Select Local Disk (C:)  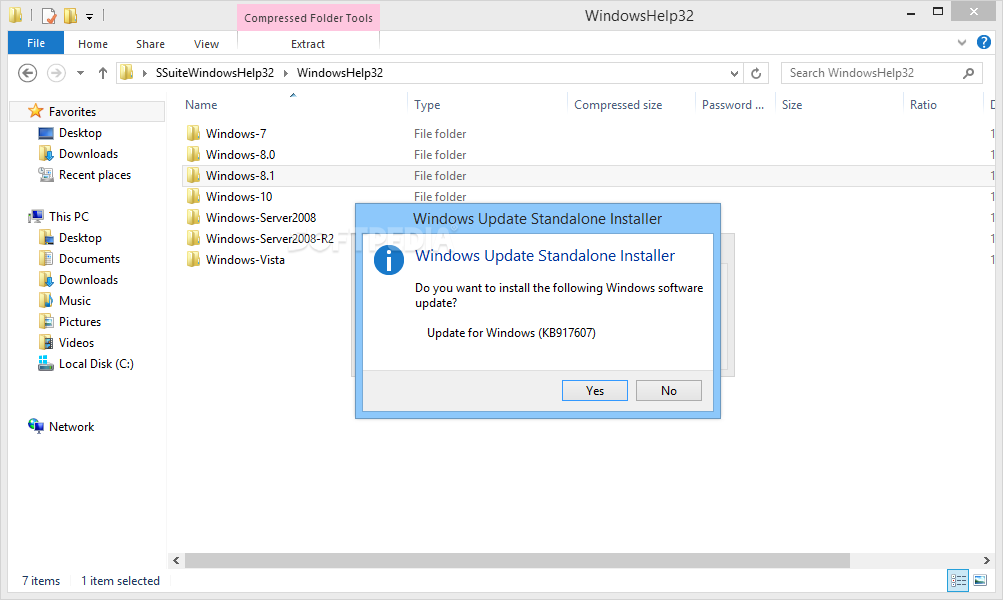96,363
